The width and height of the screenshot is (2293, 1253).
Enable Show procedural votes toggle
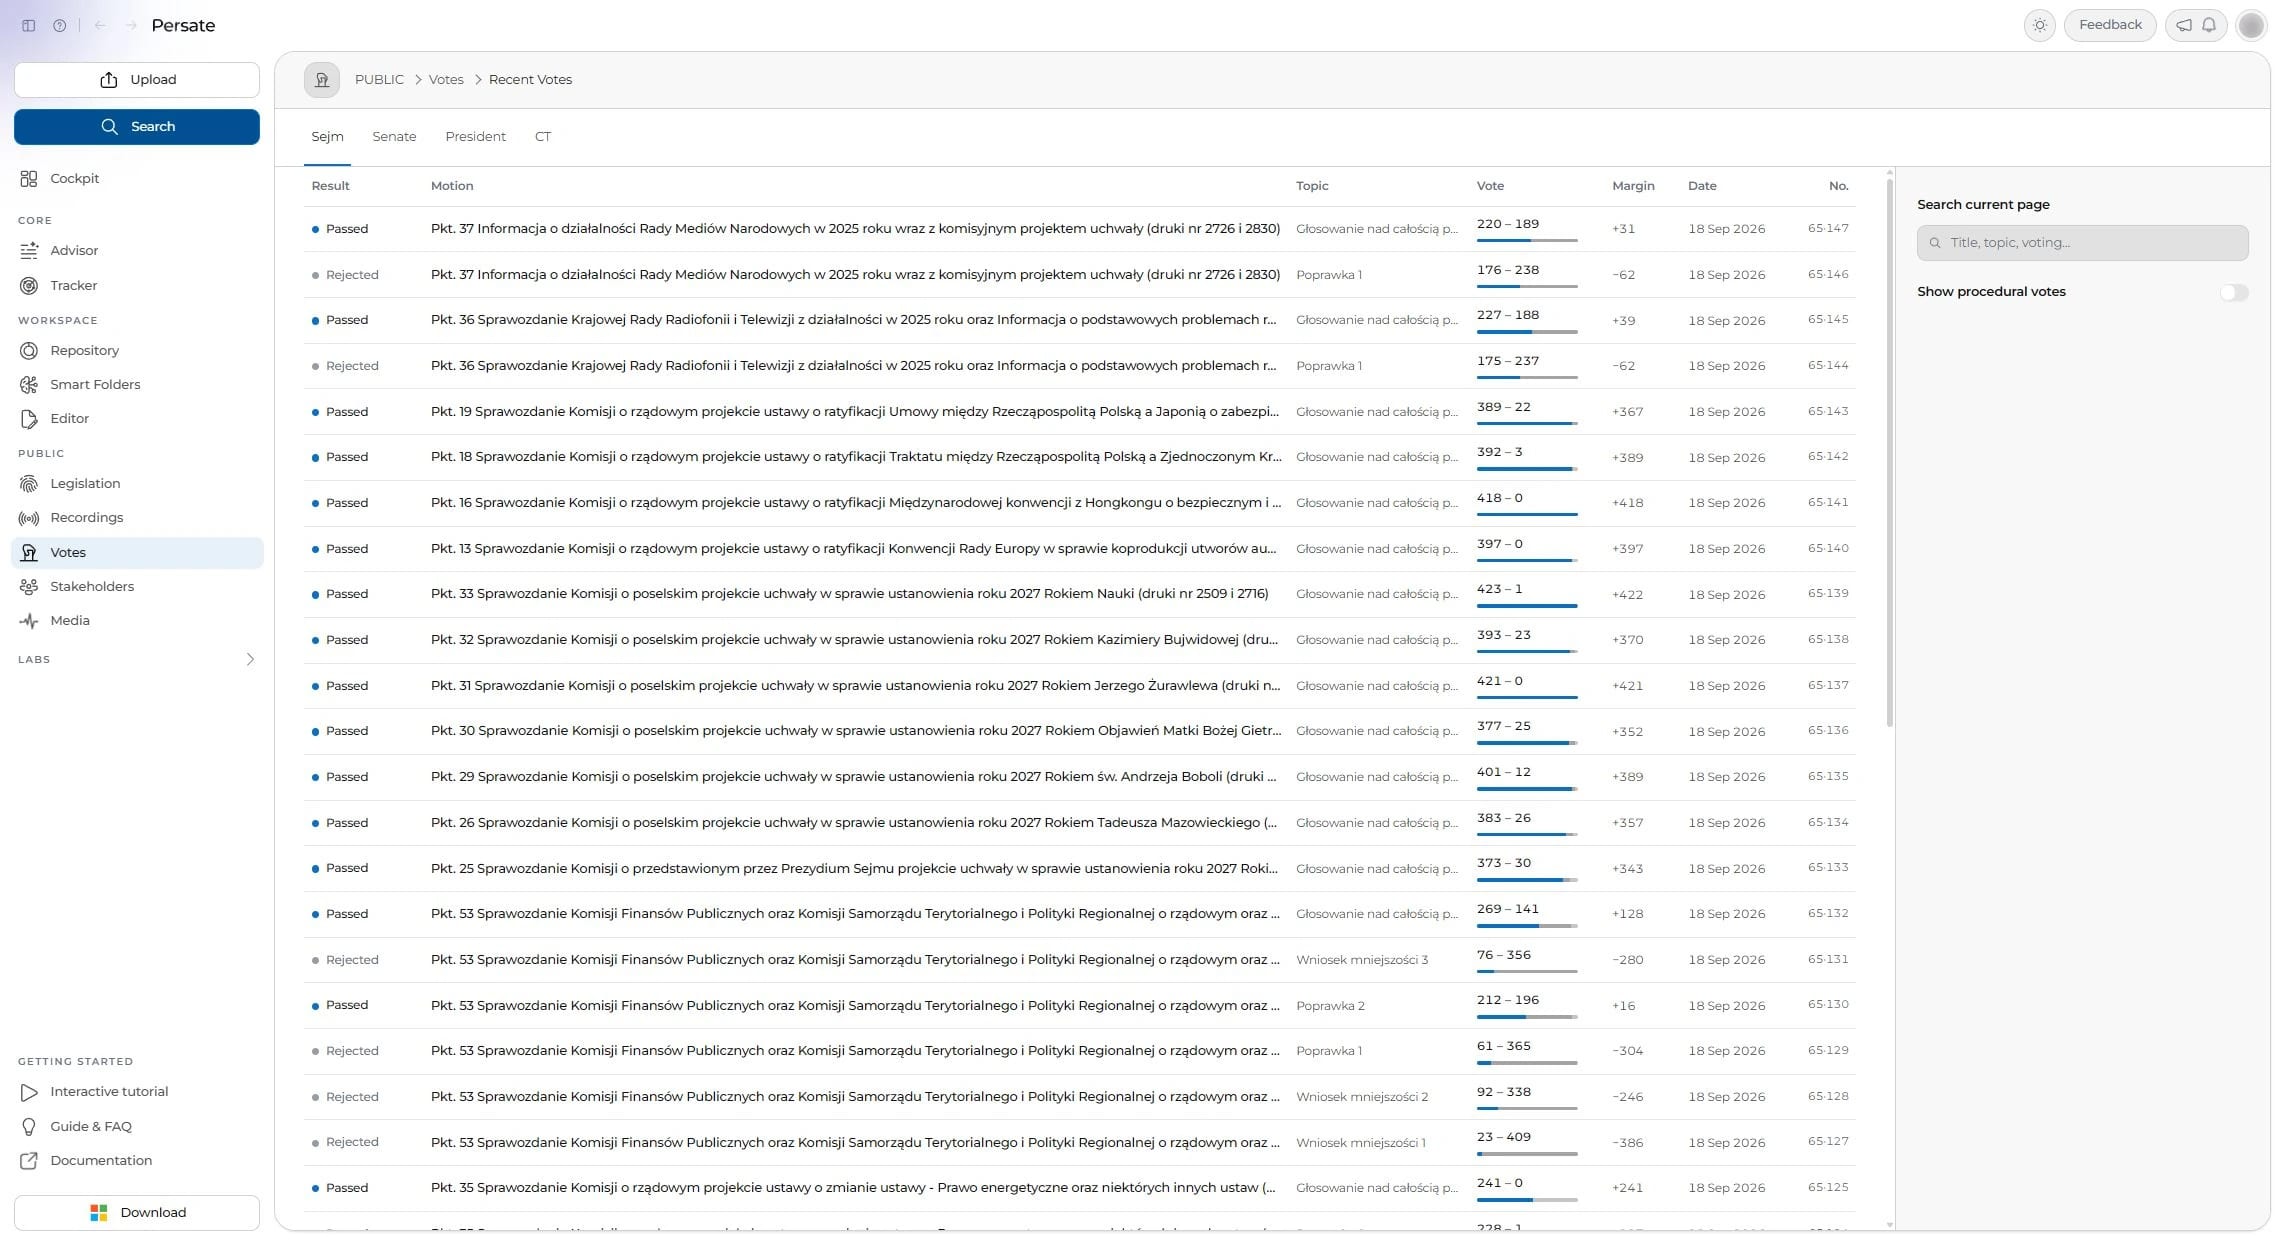[x=2233, y=293]
